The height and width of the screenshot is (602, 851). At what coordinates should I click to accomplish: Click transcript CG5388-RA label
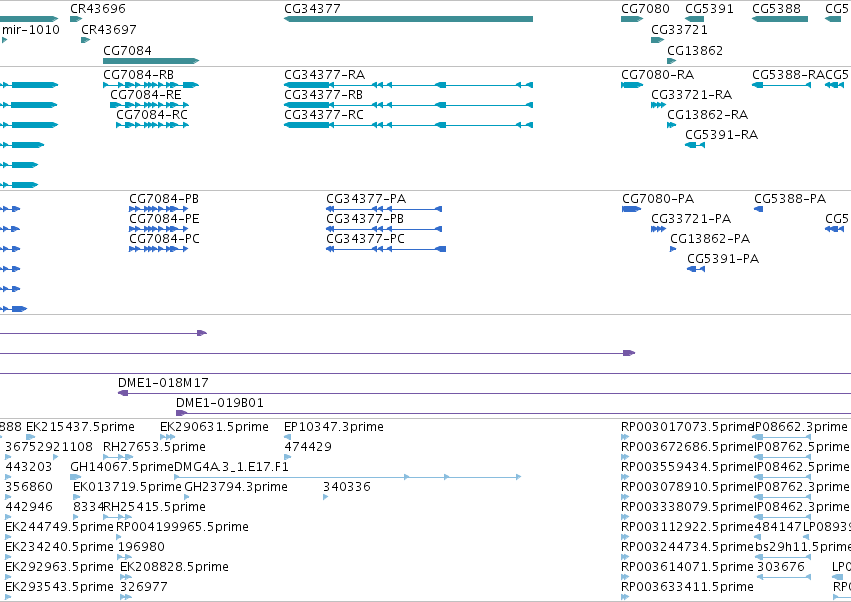[789, 75]
